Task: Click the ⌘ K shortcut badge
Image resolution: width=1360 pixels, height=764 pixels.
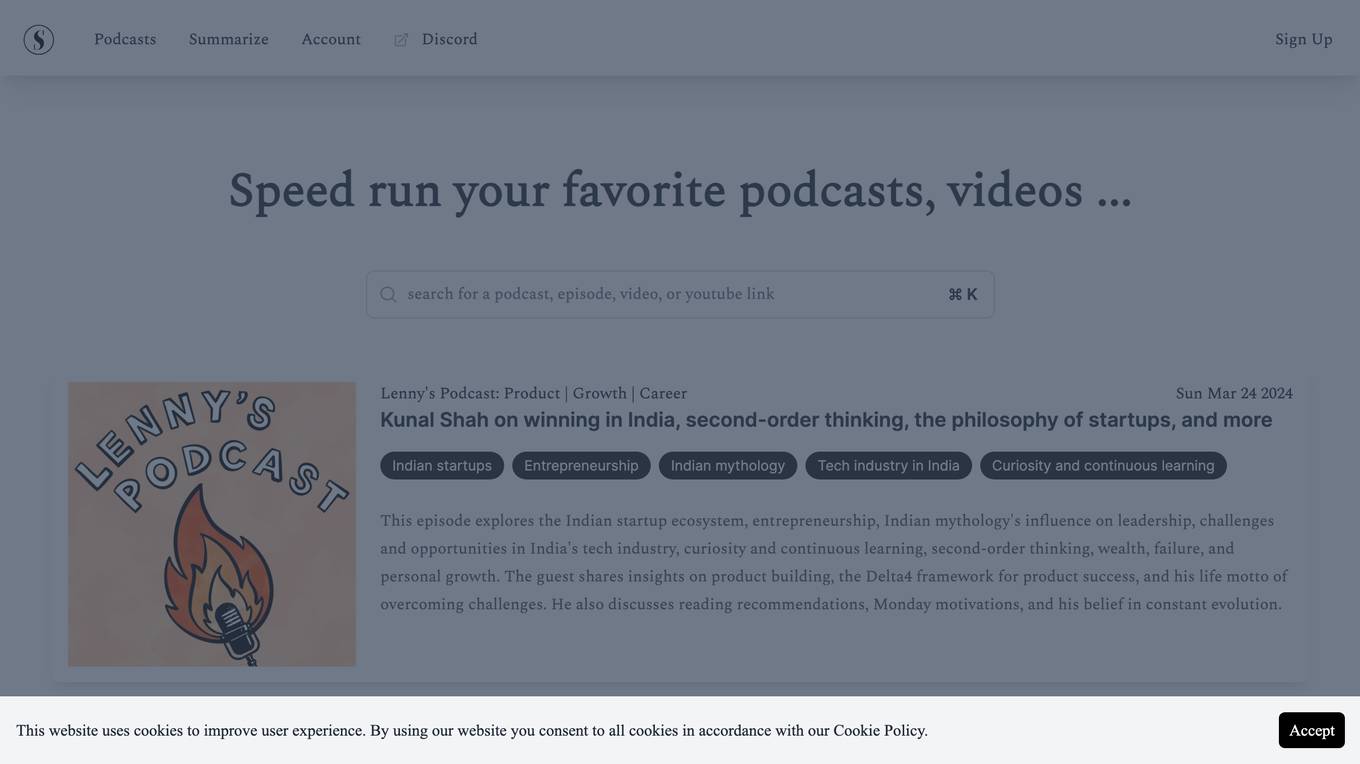Action: pos(962,295)
